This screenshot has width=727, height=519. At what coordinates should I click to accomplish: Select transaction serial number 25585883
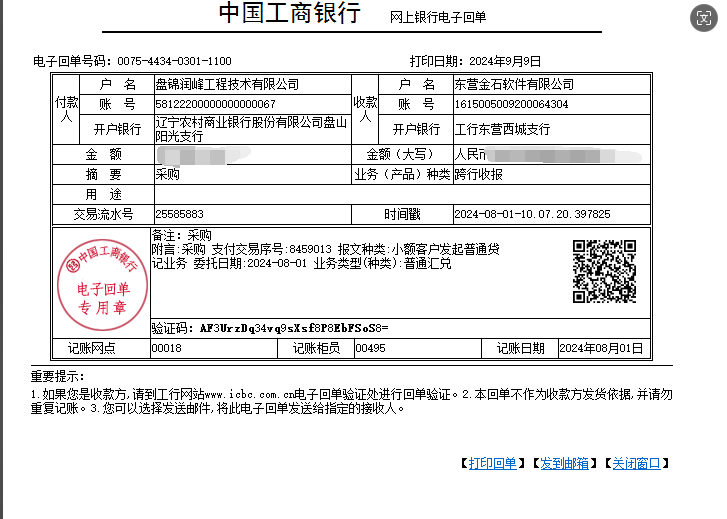point(179,214)
